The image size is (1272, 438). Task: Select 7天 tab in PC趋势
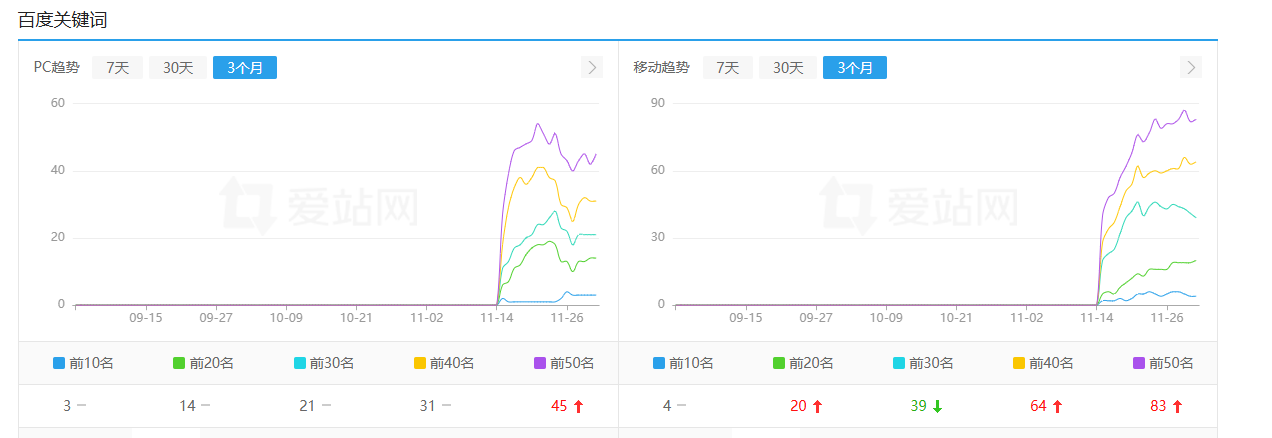[x=118, y=68]
